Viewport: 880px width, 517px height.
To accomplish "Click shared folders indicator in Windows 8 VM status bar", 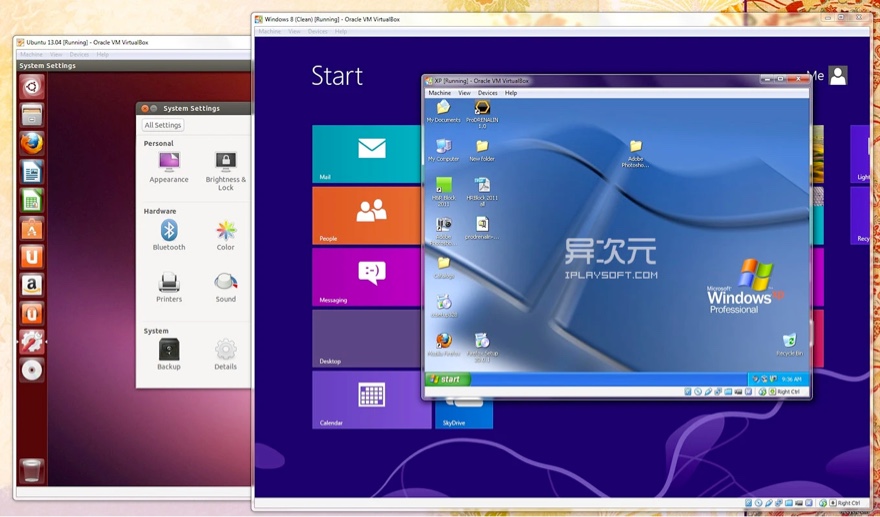I will point(789,503).
